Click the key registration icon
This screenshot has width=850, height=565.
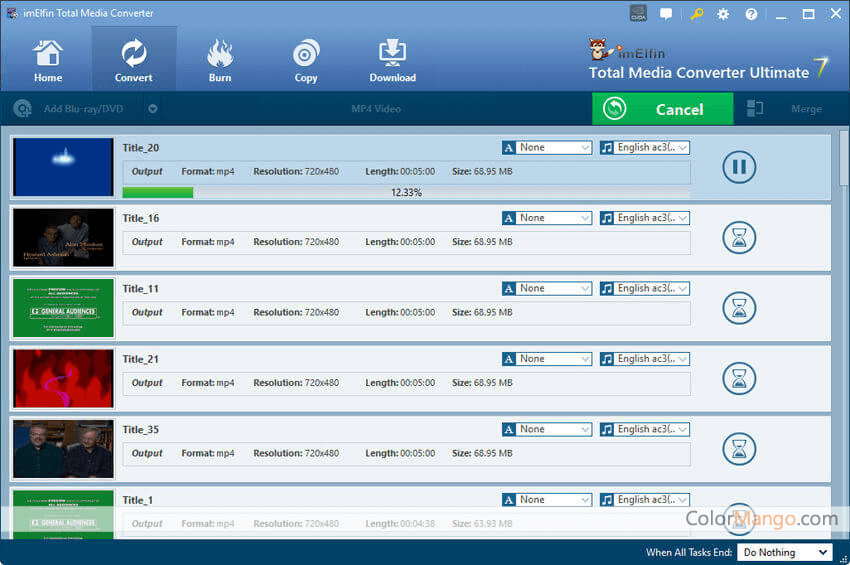(x=697, y=14)
